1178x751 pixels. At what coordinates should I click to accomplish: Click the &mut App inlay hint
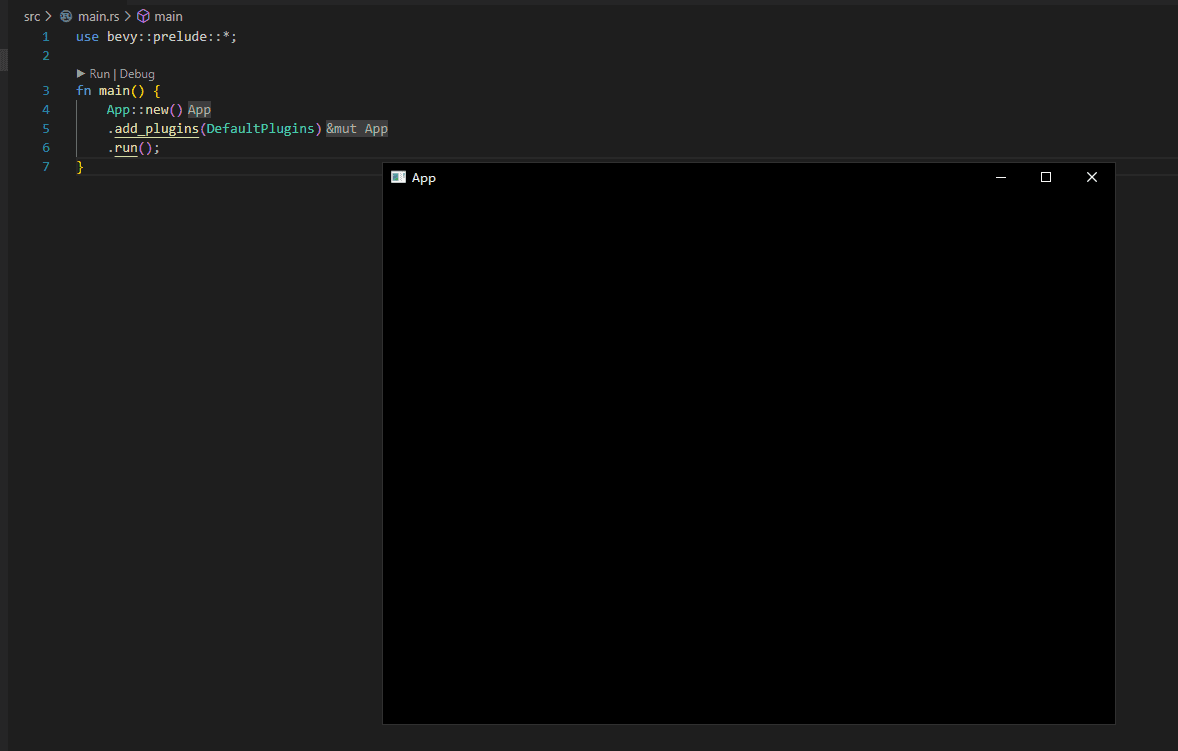357,129
